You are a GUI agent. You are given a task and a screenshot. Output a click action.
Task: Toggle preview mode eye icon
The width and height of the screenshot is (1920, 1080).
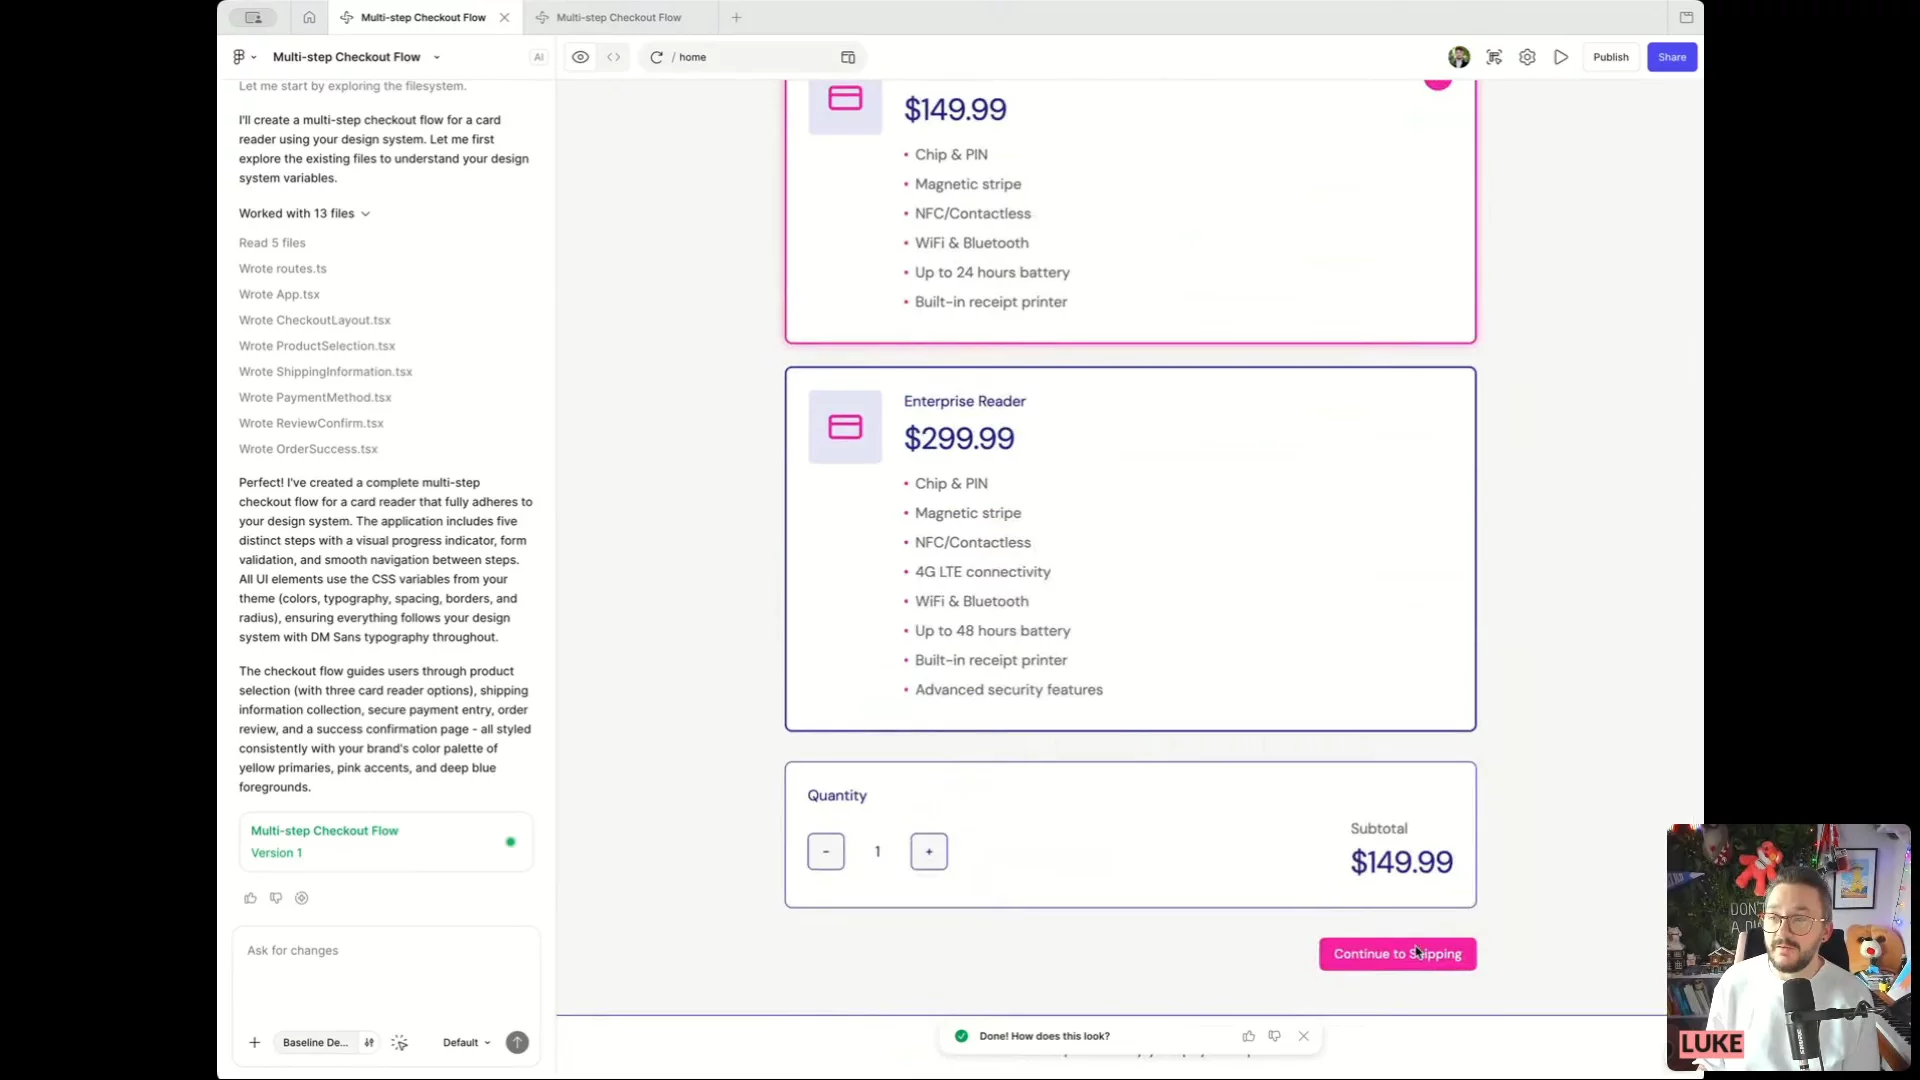580,57
